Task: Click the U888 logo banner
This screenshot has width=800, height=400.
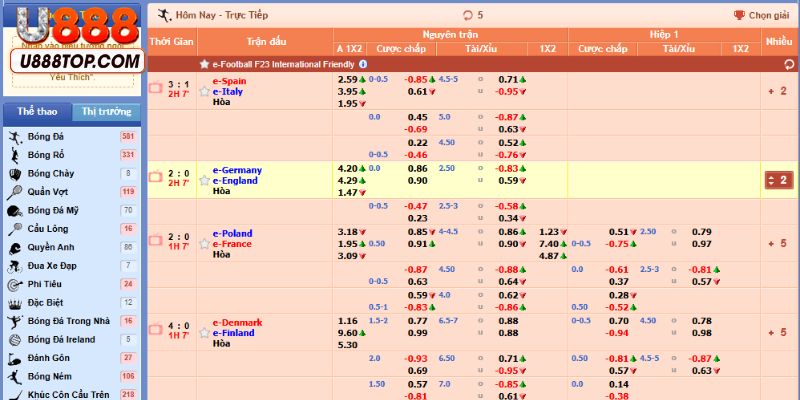Action: [72, 42]
